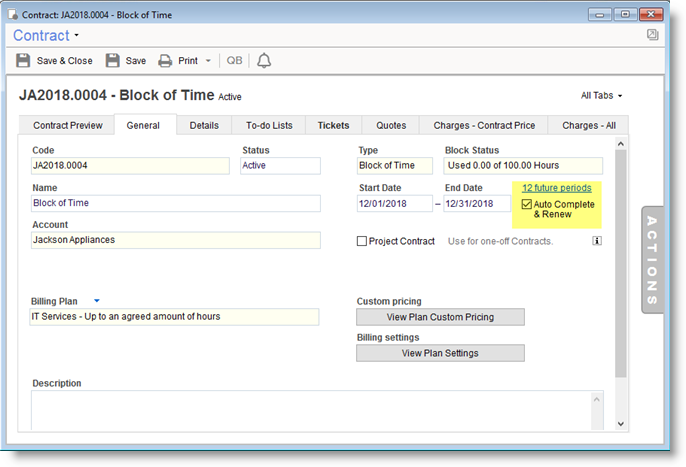Viewport: 686px width, 467px height.
Task: Switch to the Tickets tab
Action: point(333,125)
